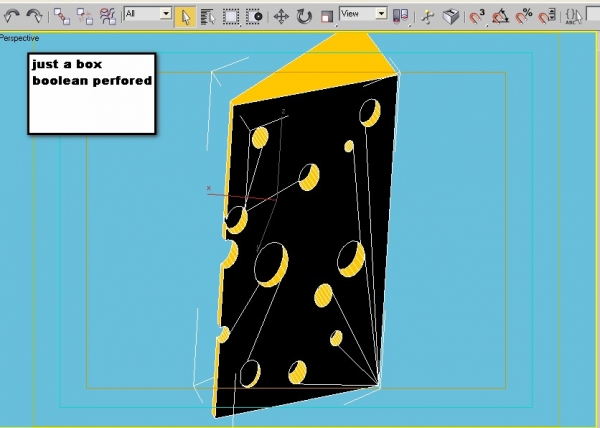Toggle Window/Crossing selection mode
This screenshot has width=600, height=428.
click(x=254, y=17)
